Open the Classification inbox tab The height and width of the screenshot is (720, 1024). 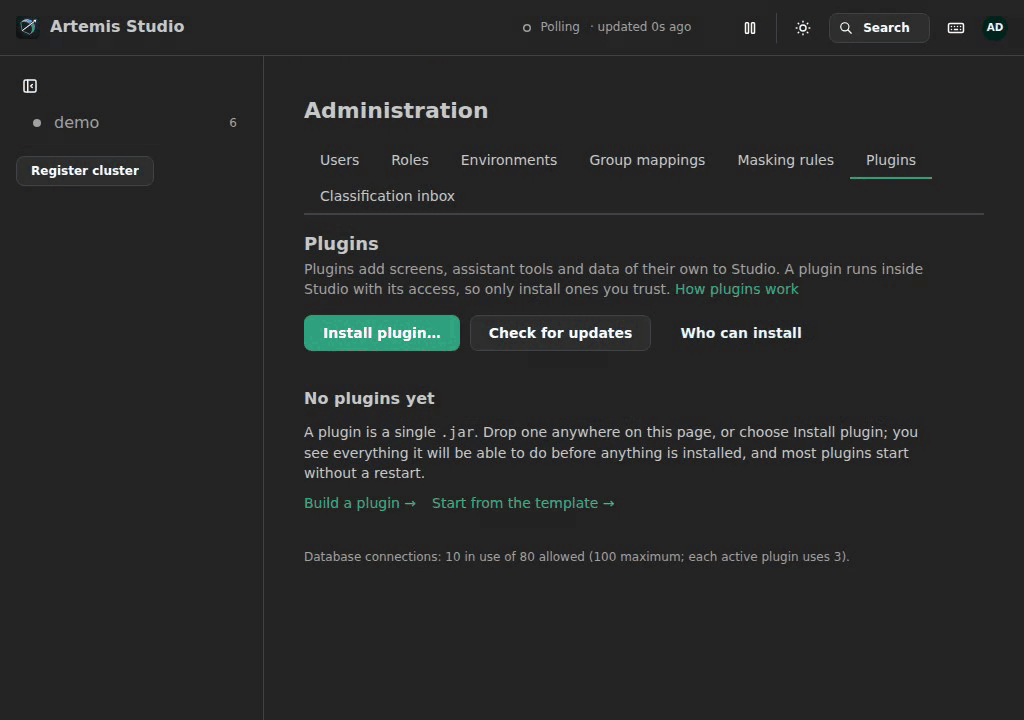[x=387, y=196]
